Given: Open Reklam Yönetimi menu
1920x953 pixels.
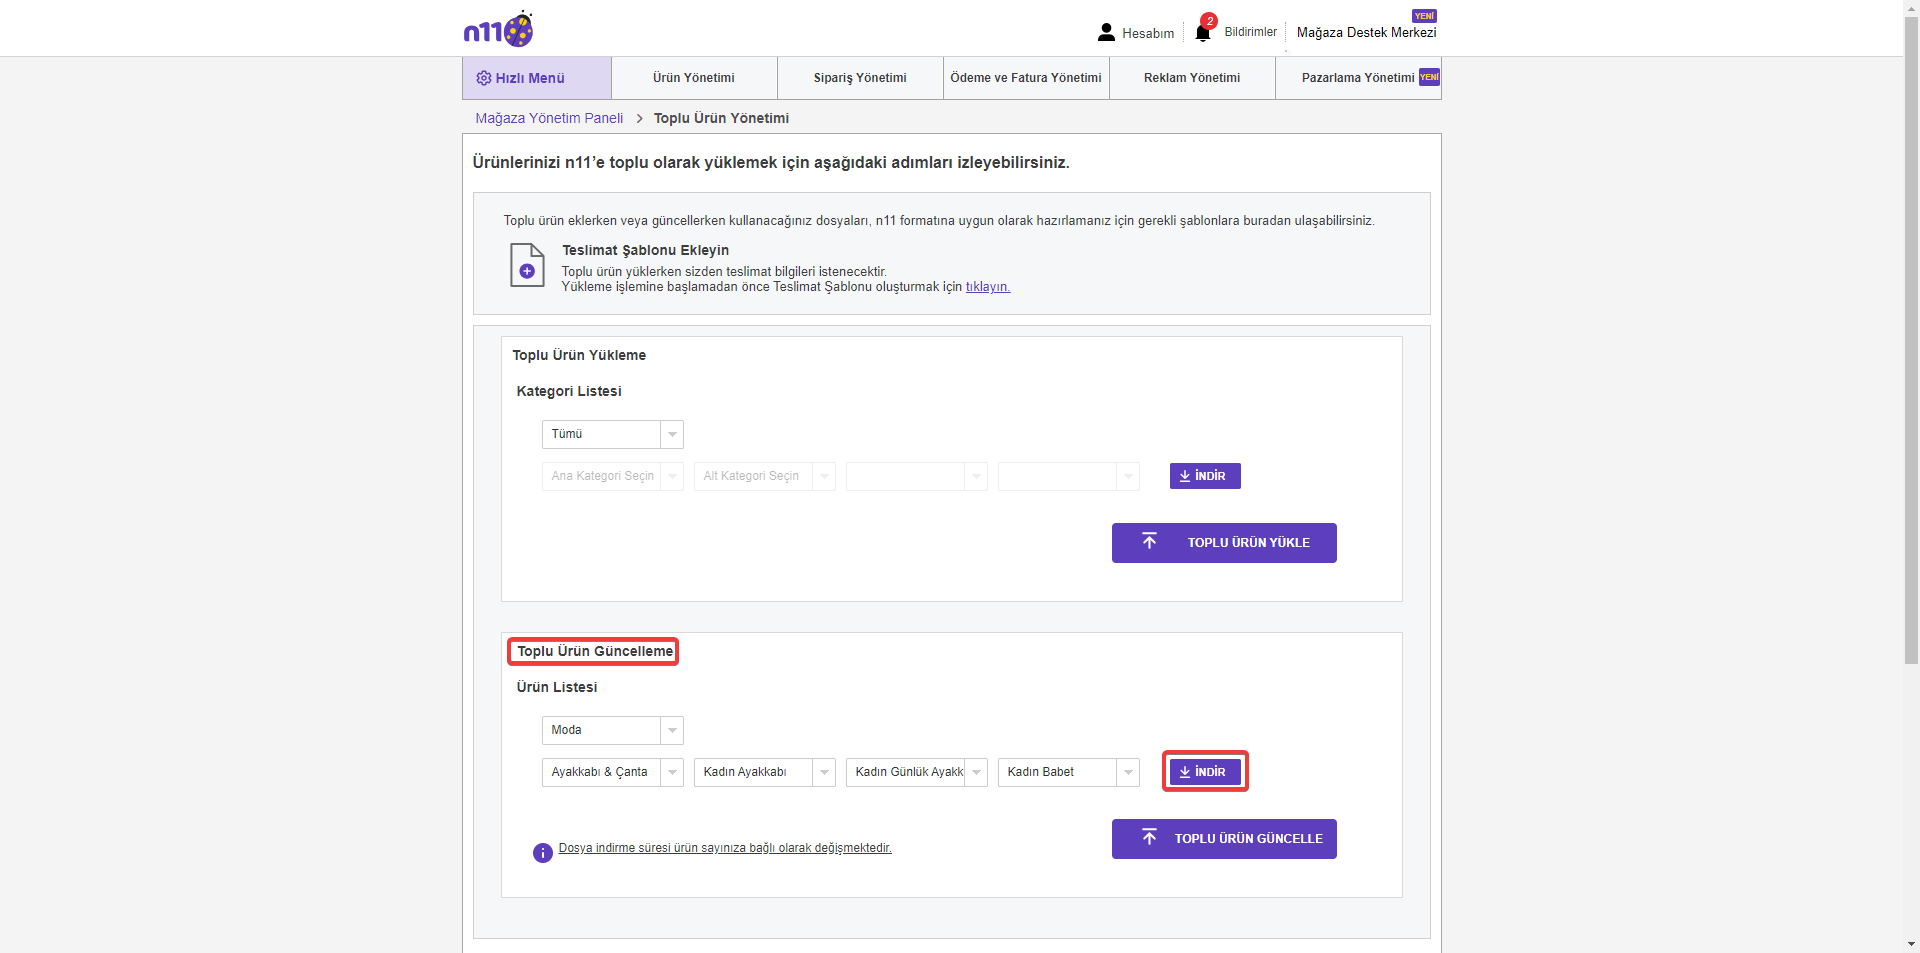Looking at the screenshot, I should [x=1192, y=78].
